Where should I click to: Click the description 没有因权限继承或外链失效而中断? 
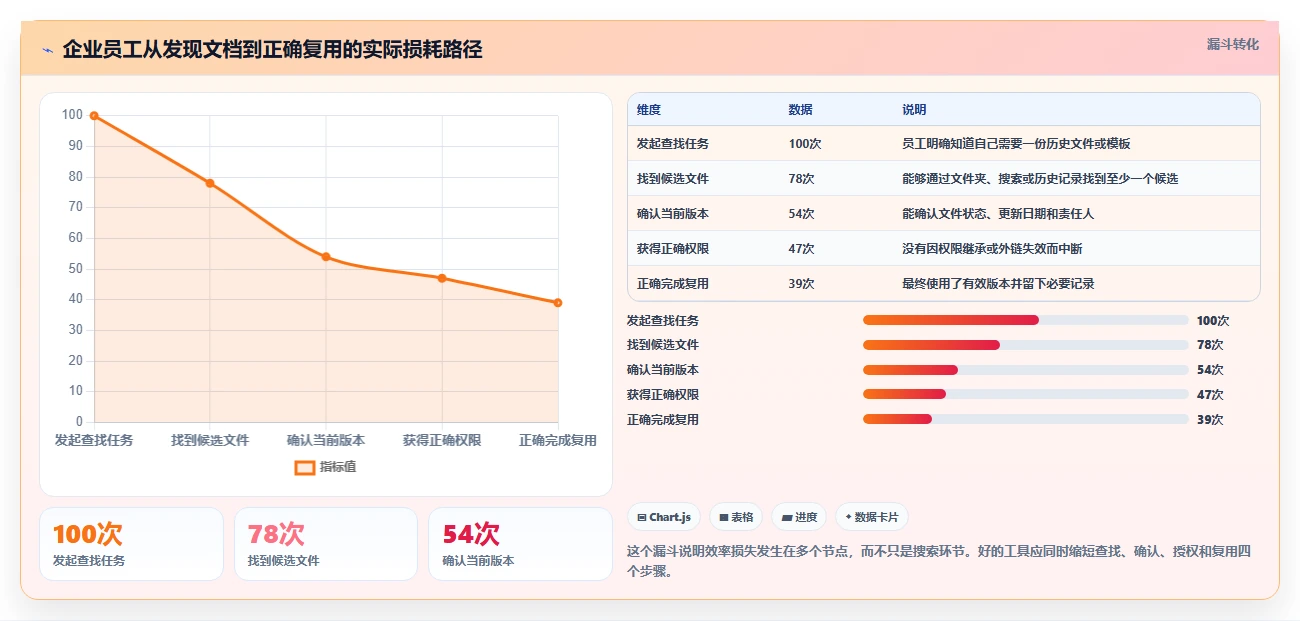tap(992, 249)
